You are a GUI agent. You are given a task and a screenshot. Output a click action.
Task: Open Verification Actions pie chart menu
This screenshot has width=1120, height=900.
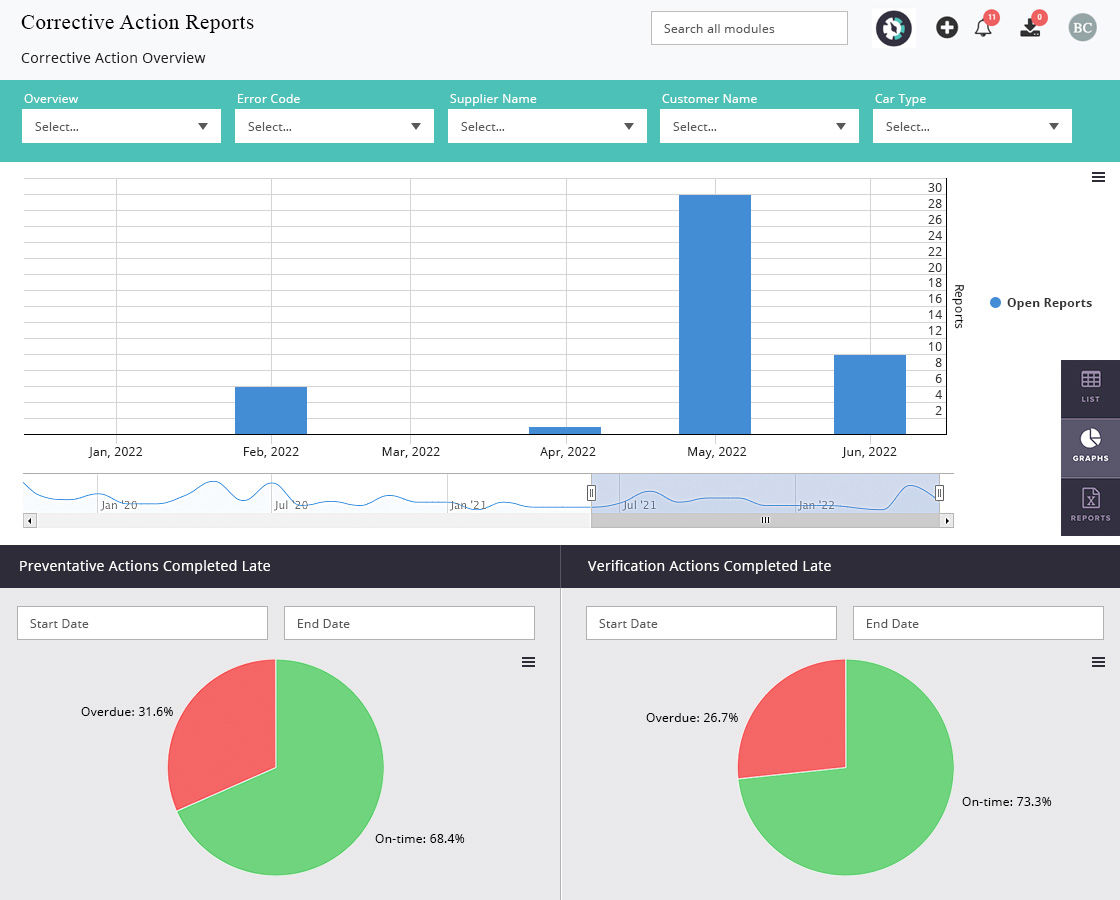coord(1098,662)
